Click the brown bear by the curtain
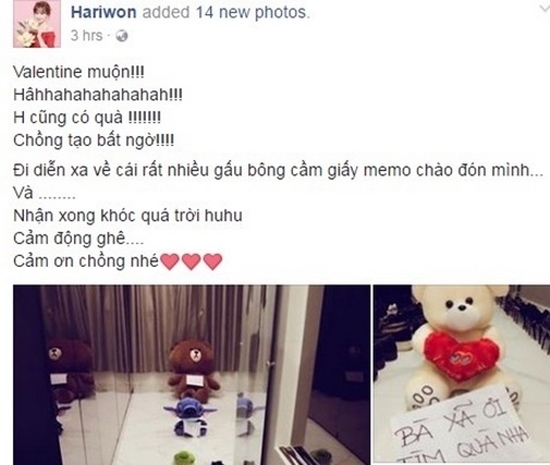 (x=192, y=370)
